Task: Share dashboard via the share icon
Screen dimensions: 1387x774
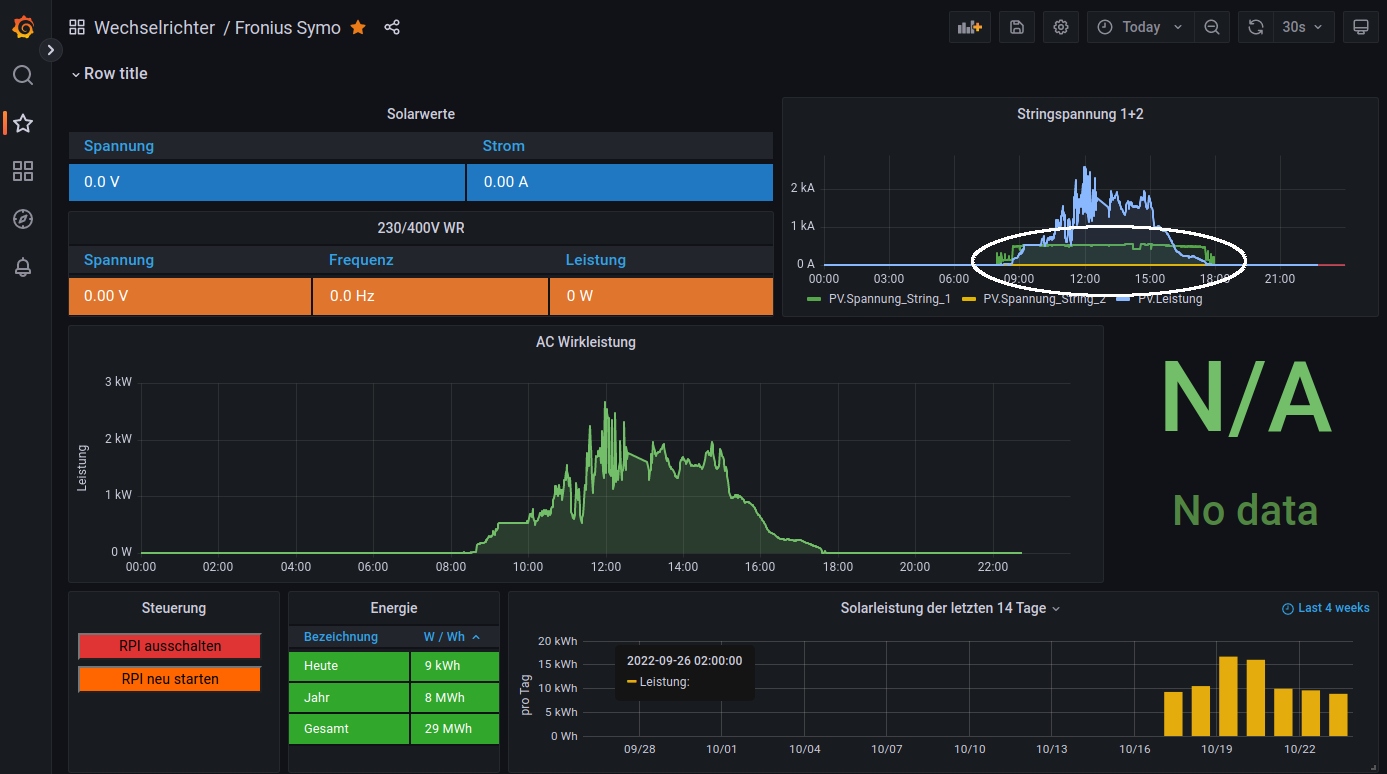Action: click(x=392, y=27)
